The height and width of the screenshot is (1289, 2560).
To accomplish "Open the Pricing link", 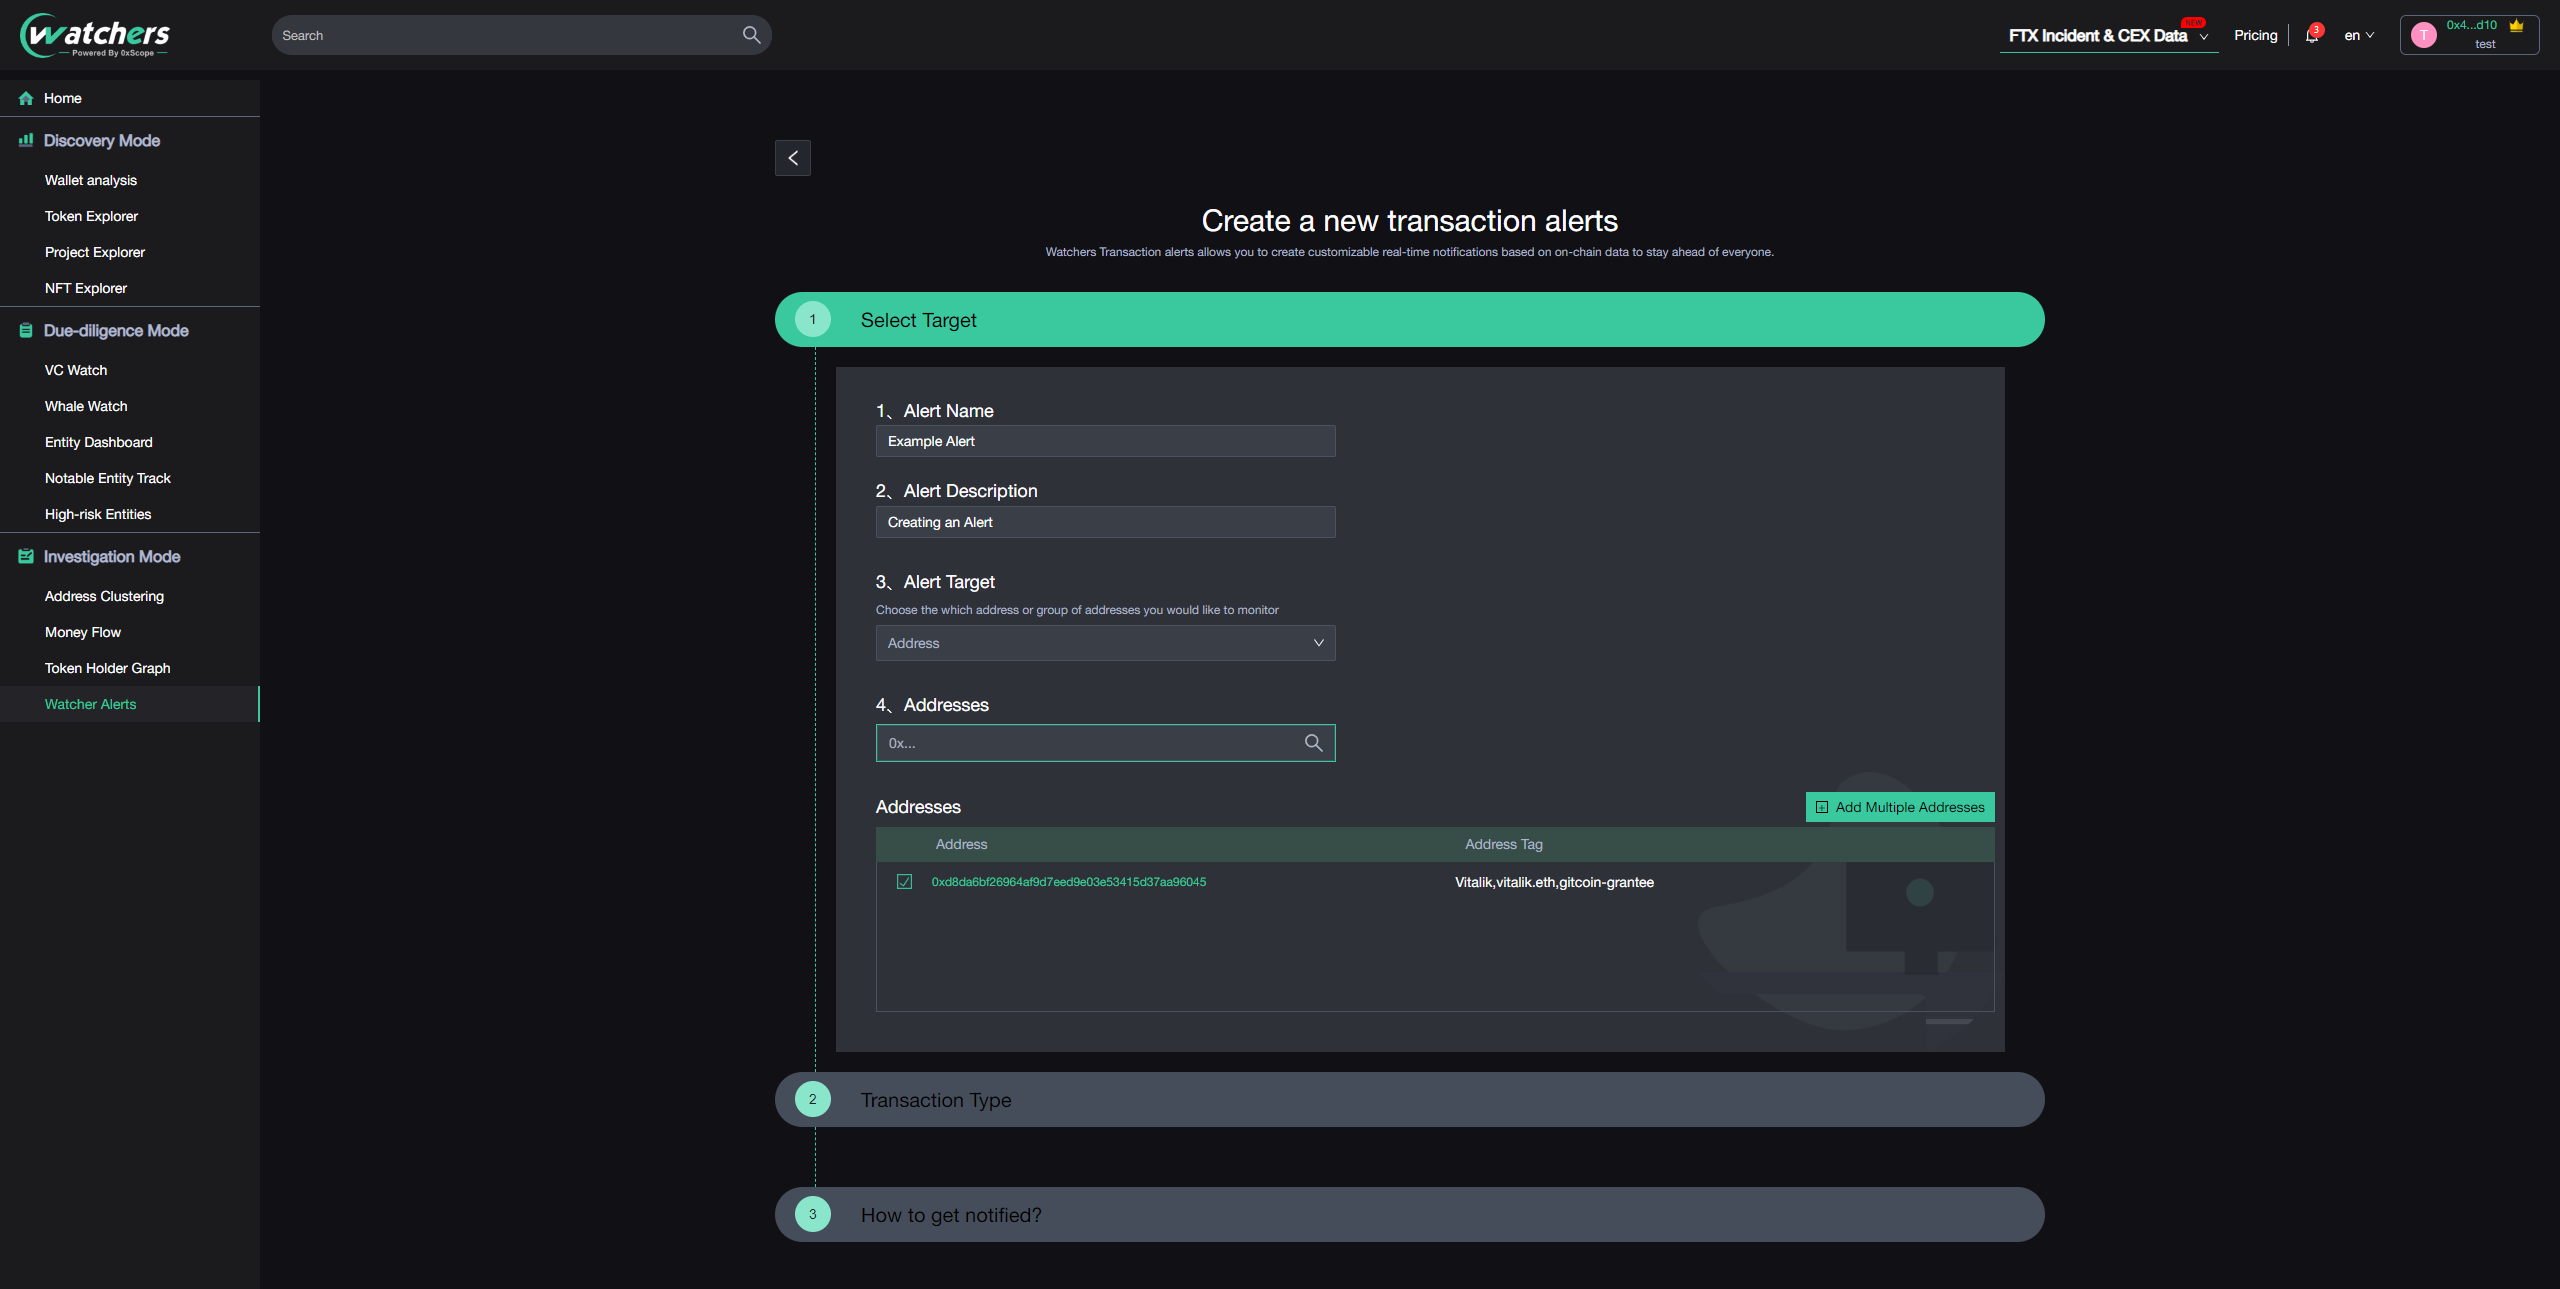I will pyautogui.click(x=2255, y=35).
